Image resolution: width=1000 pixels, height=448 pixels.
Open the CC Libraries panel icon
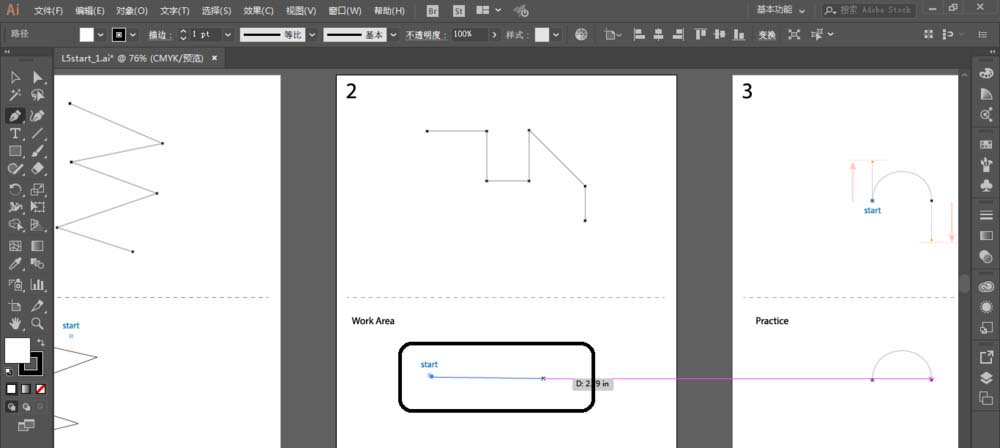tap(986, 287)
